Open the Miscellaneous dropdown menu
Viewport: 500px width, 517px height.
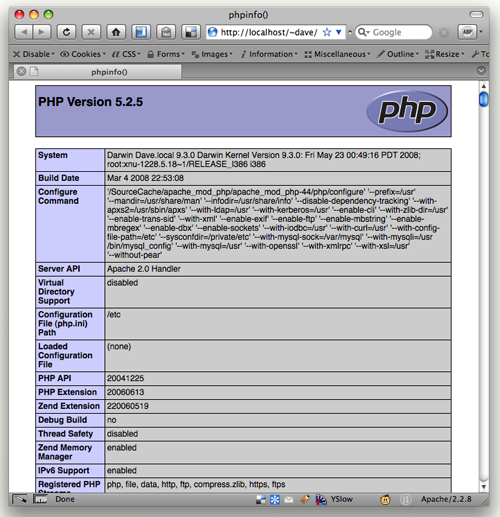click(x=337, y=54)
